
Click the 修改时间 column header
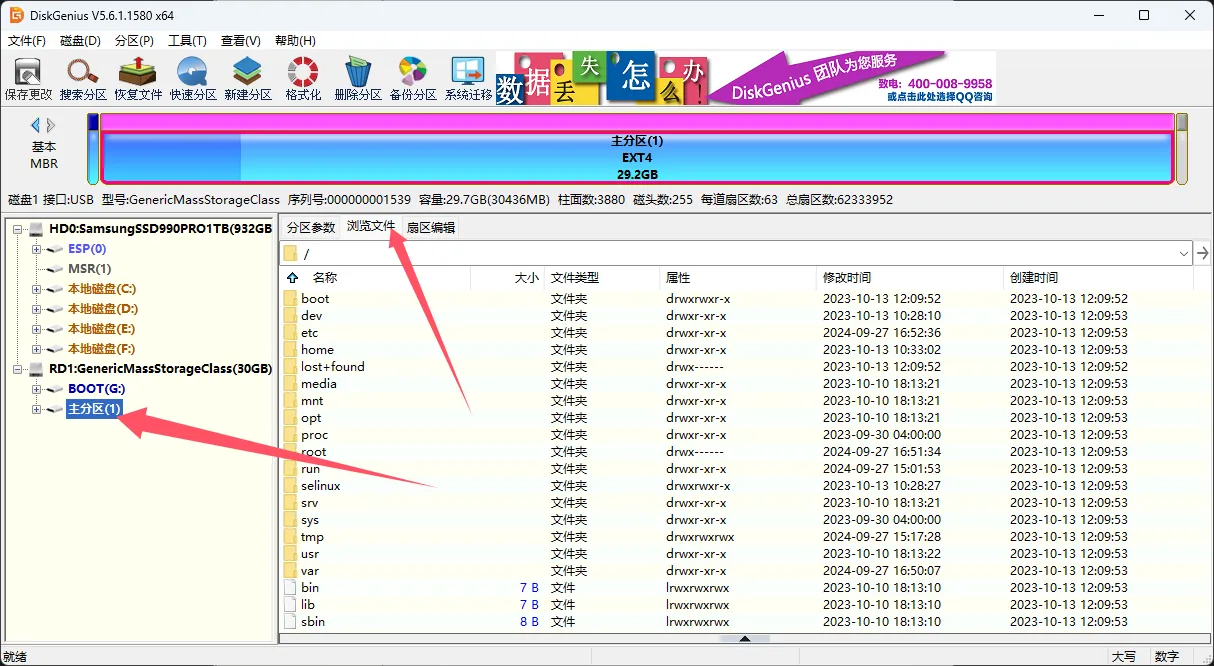pyautogui.click(x=846, y=278)
